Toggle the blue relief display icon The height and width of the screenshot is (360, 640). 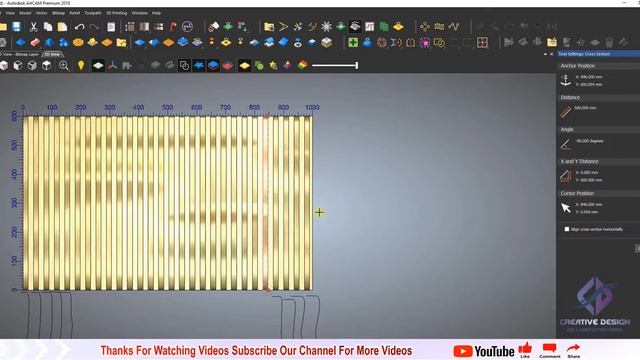click(x=213, y=65)
